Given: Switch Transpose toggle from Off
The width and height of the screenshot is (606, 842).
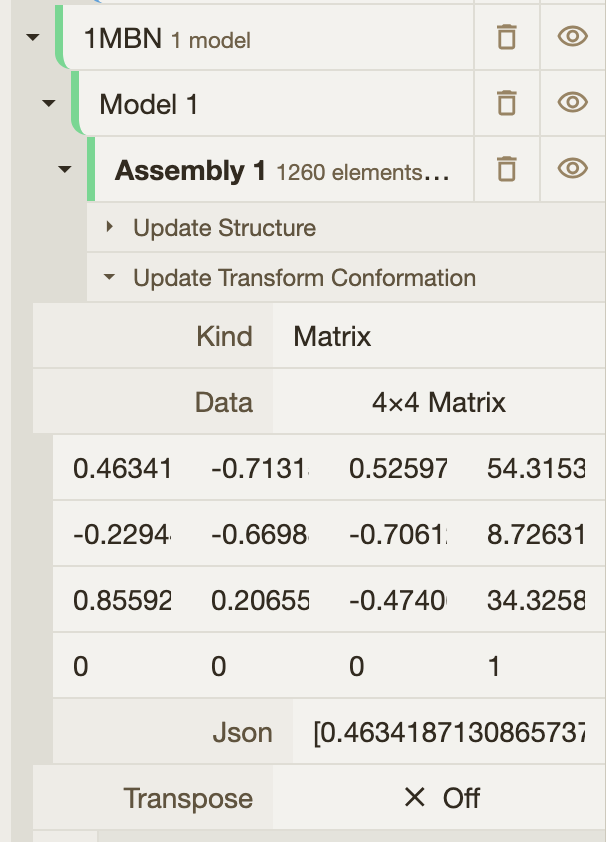Looking at the screenshot, I should click(440, 798).
